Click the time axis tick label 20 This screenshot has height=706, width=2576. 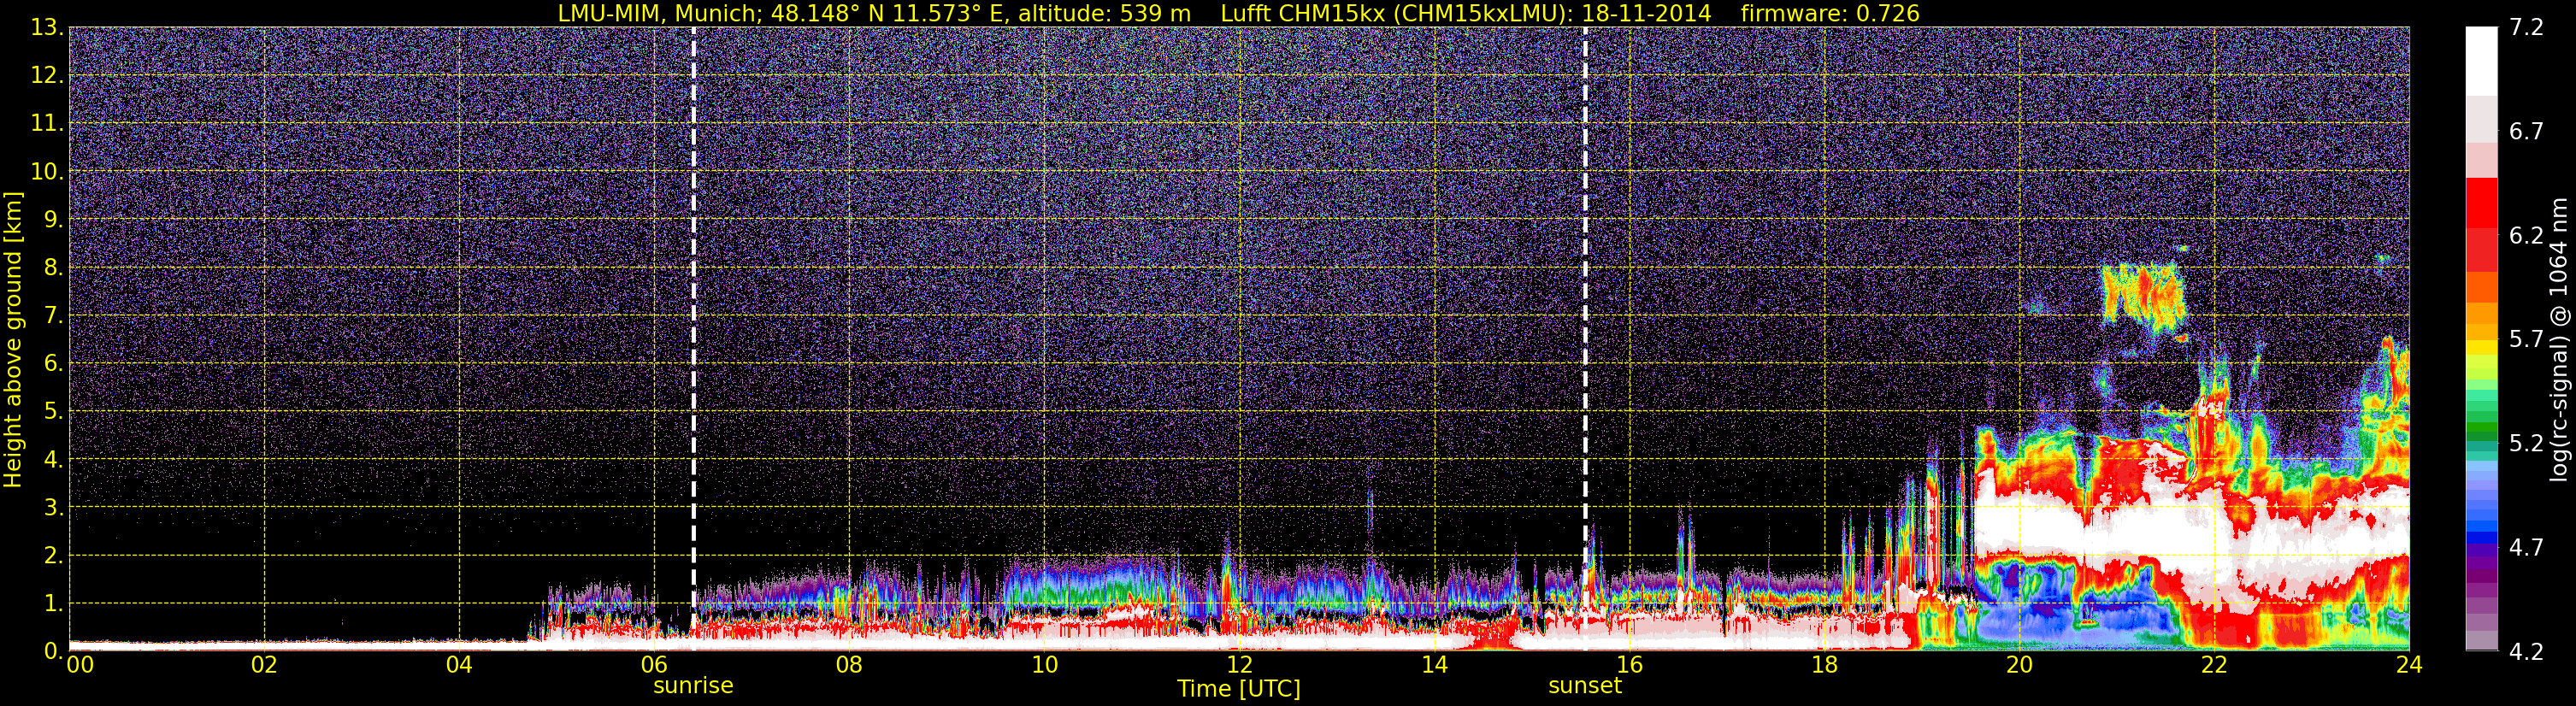click(x=2019, y=665)
